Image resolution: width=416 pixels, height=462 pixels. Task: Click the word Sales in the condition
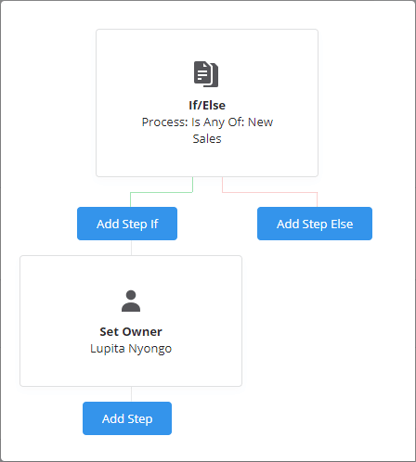[207, 139]
